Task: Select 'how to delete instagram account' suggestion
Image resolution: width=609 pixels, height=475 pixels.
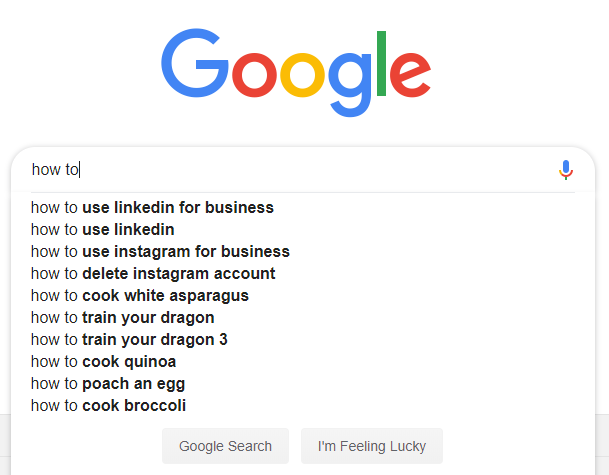Action: 153,274
